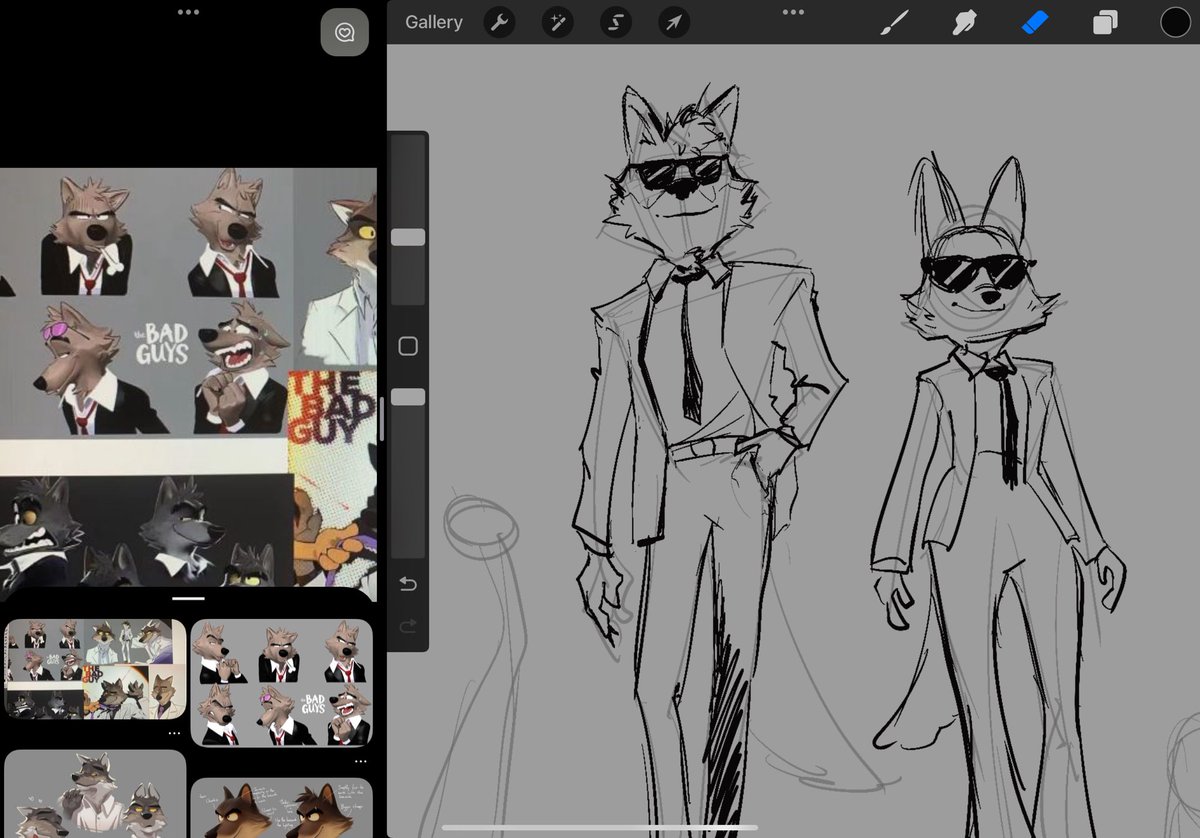1200x838 pixels.
Task: Select the Smudge tool
Action: [x=964, y=22]
